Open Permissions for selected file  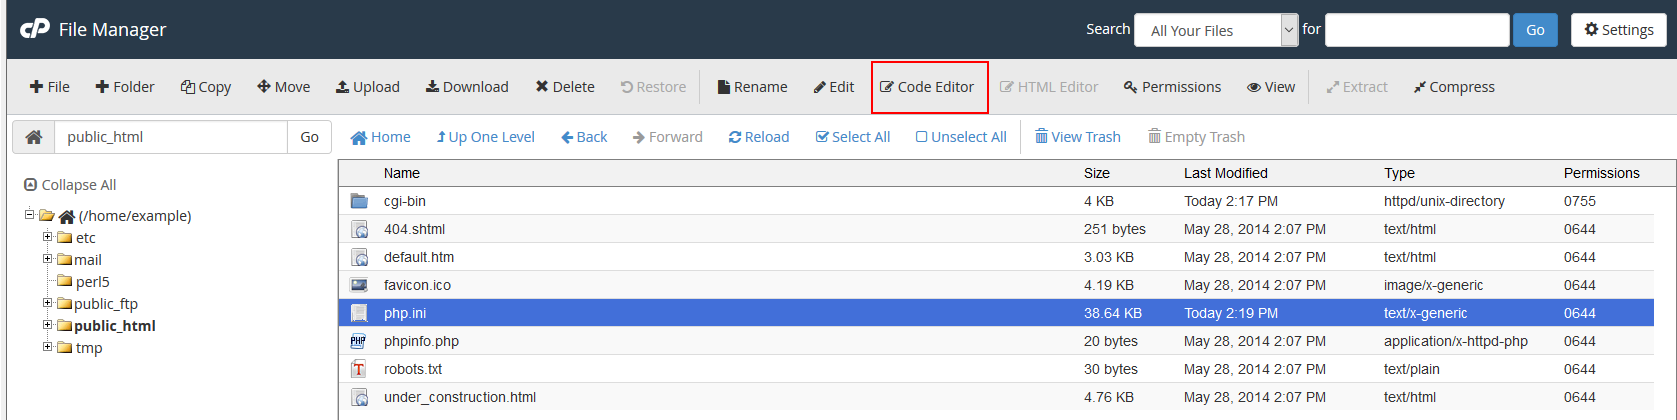click(1172, 87)
